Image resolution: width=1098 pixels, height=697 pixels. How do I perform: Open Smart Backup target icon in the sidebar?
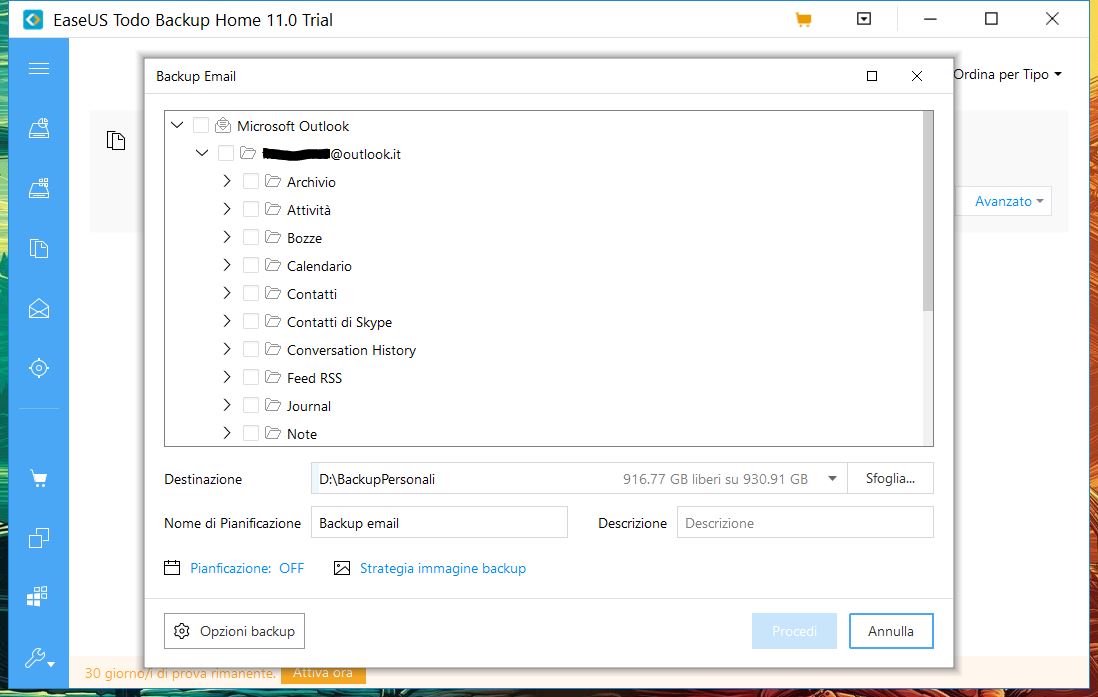coord(39,368)
